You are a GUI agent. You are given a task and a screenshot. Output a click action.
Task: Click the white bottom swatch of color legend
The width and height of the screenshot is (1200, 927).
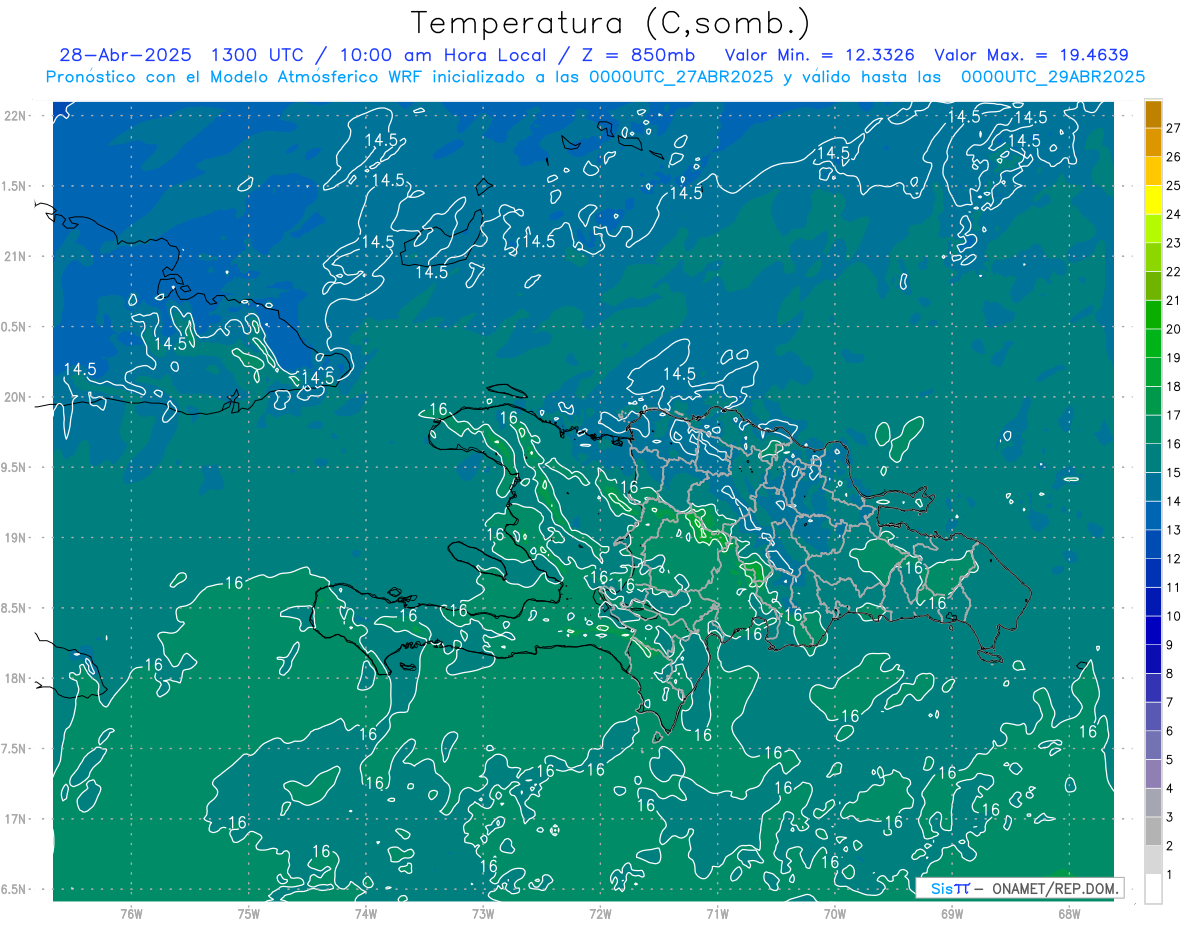tap(1153, 889)
